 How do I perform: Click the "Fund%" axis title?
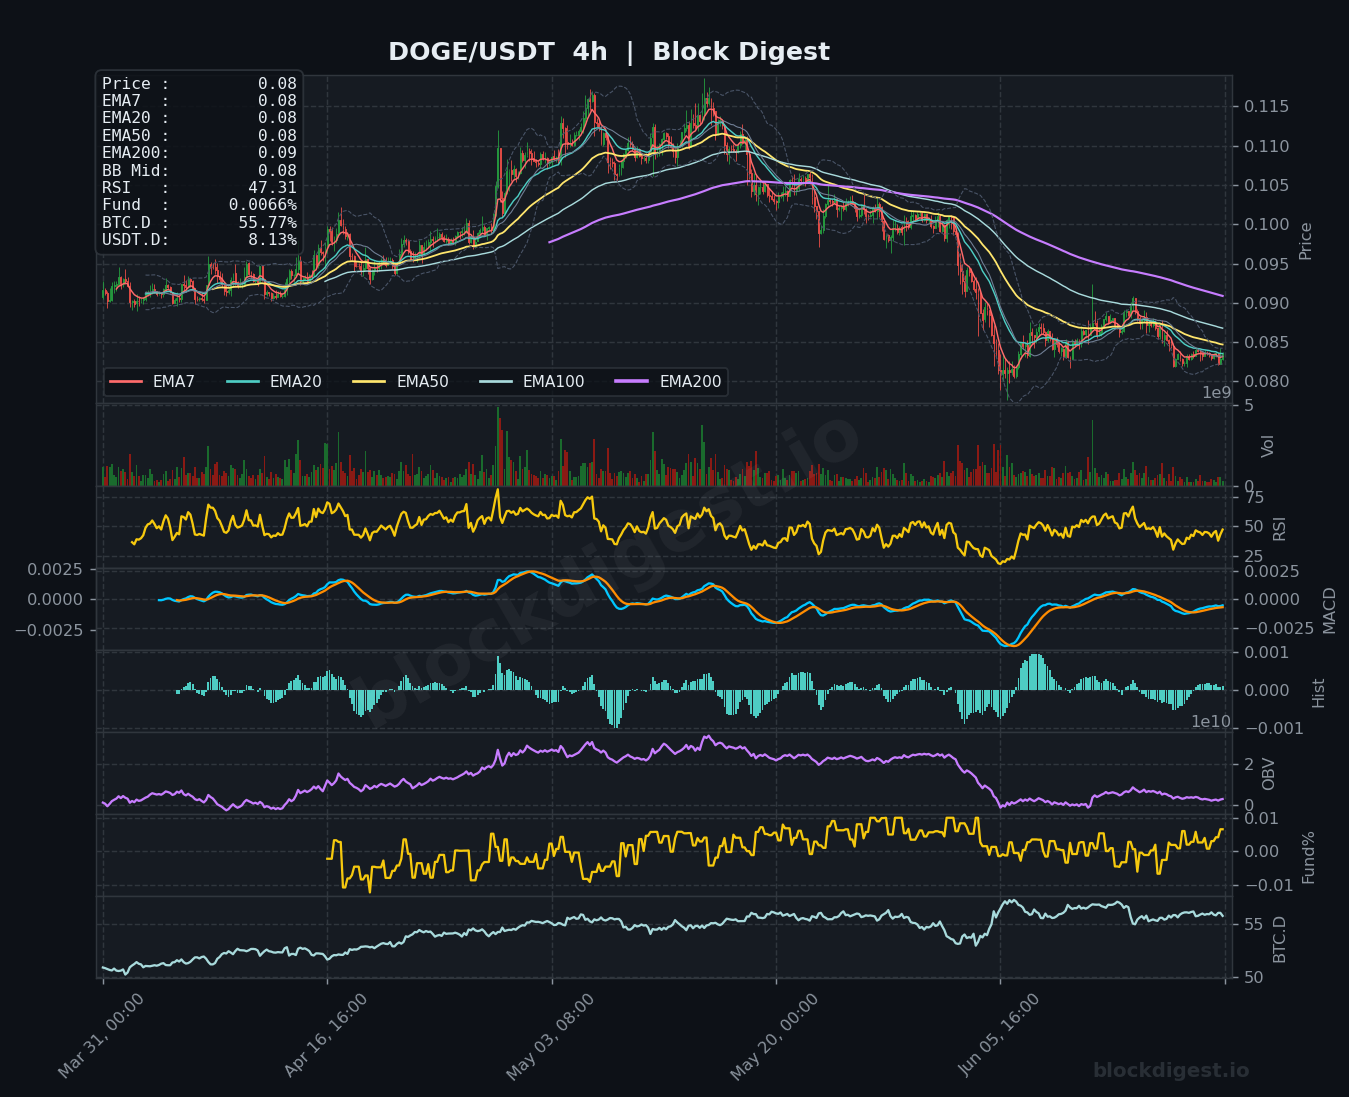[1308, 857]
